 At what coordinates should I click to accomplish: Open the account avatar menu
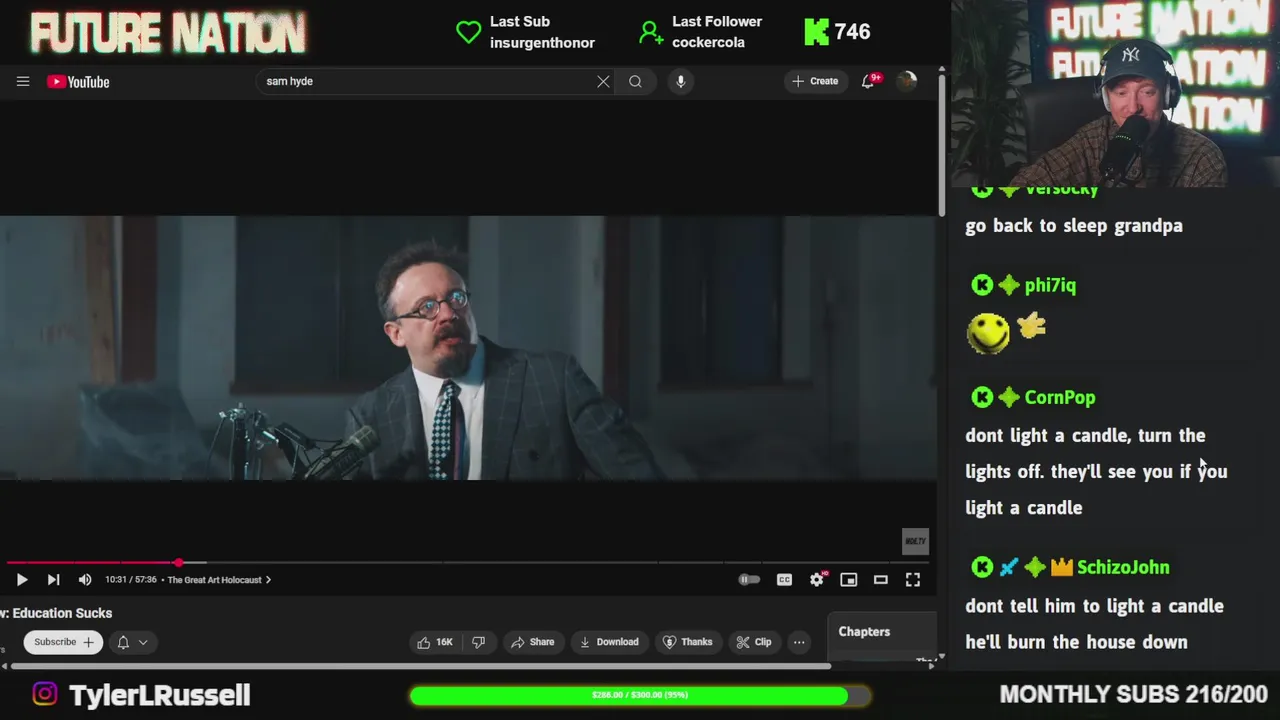[x=907, y=81]
